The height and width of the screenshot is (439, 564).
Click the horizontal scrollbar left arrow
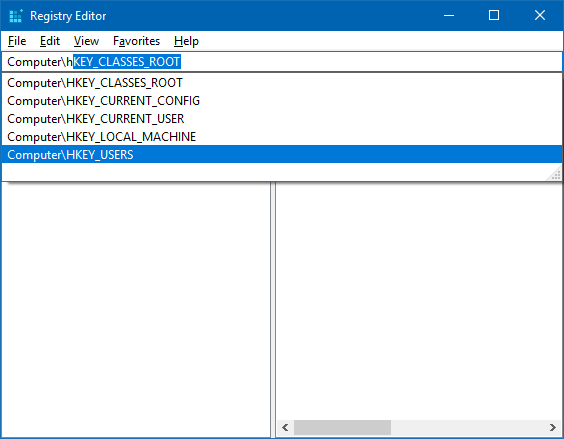click(x=285, y=427)
